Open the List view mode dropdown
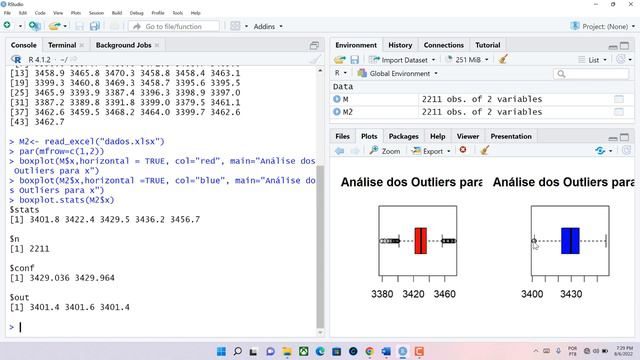 [593, 60]
